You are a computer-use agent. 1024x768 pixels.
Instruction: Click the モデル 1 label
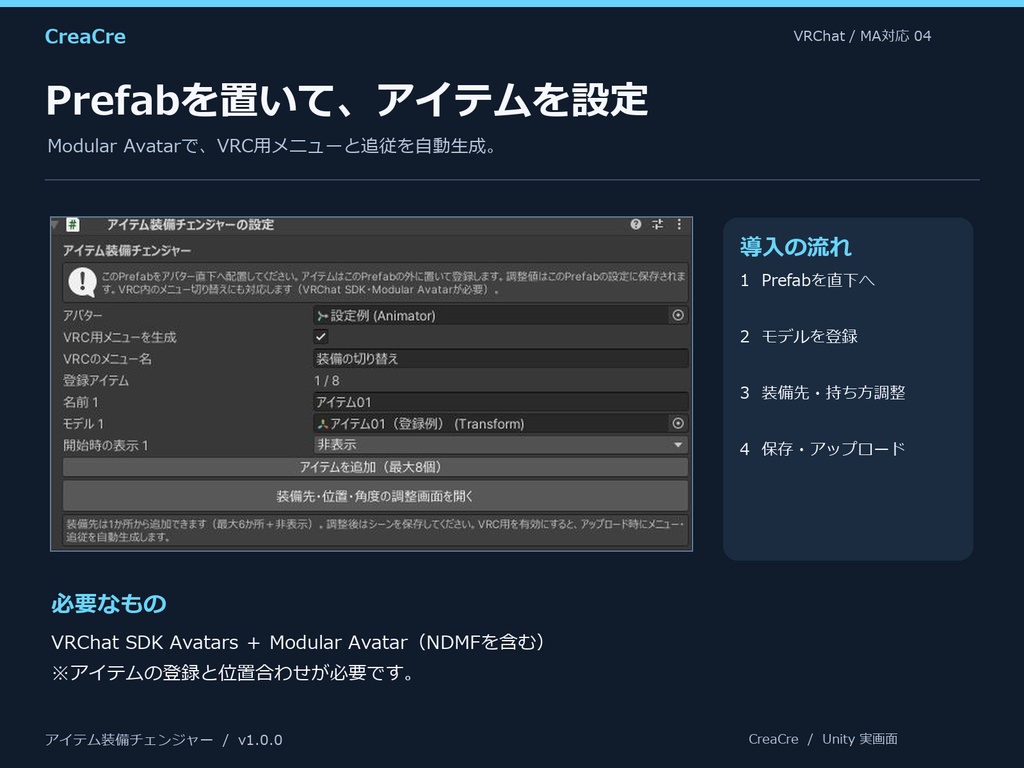coord(83,424)
